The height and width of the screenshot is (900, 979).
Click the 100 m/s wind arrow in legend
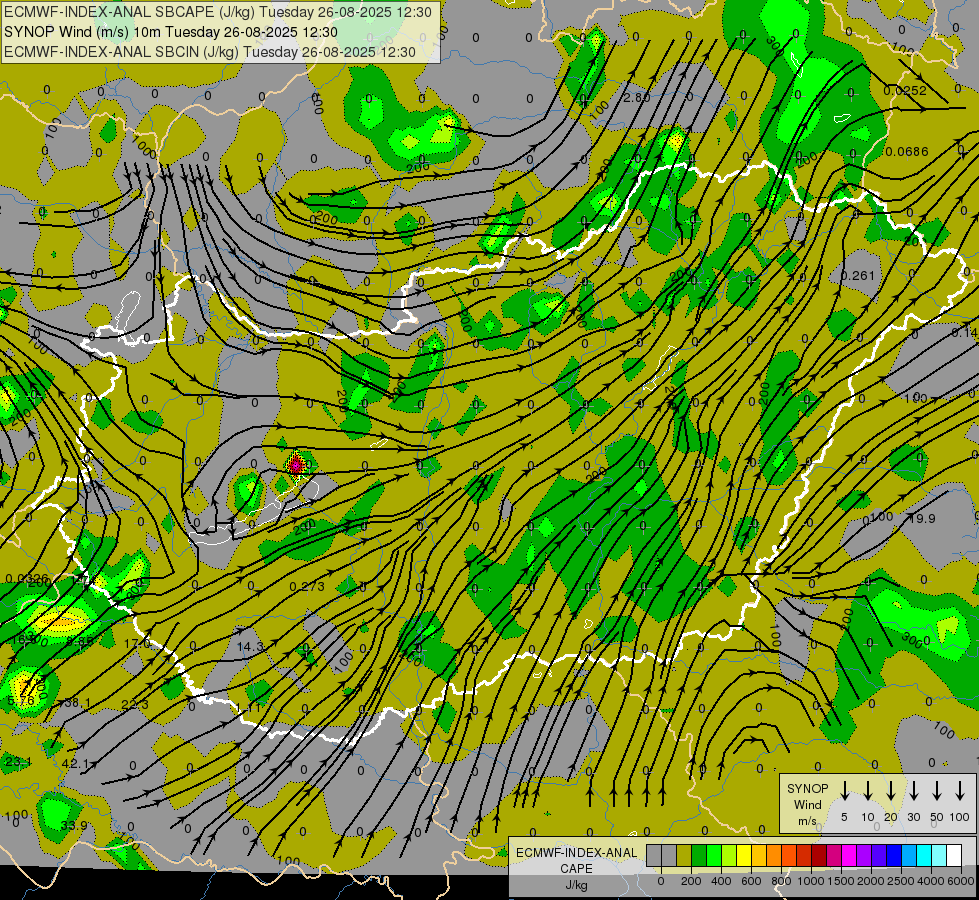[x=960, y=791]
